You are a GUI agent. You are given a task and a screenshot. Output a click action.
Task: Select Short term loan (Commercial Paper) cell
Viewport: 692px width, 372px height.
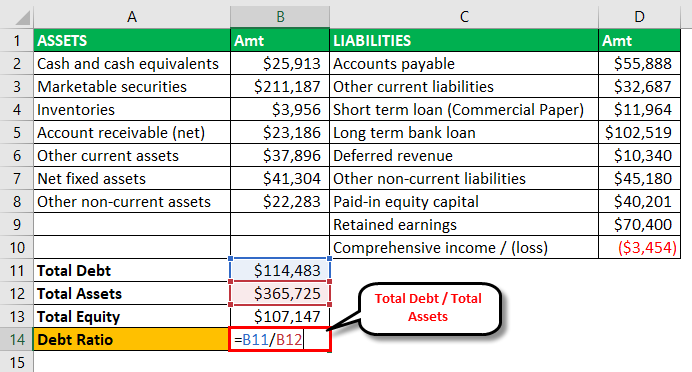click(x=464, y=109)
